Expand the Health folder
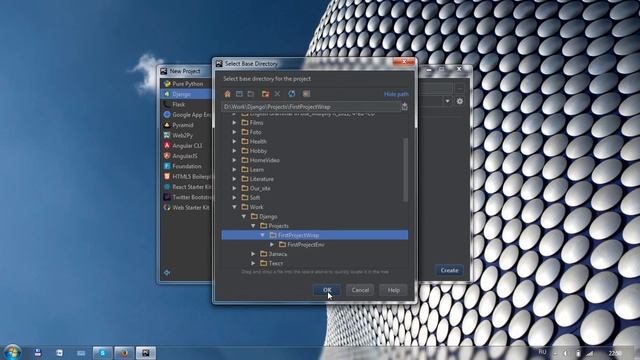This screenshot has height=360, width=640. point(234,141)
